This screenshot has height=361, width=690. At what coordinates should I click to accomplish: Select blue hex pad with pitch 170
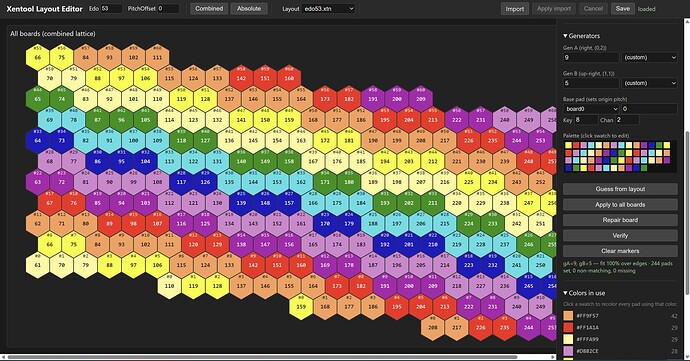coord(325,223)
